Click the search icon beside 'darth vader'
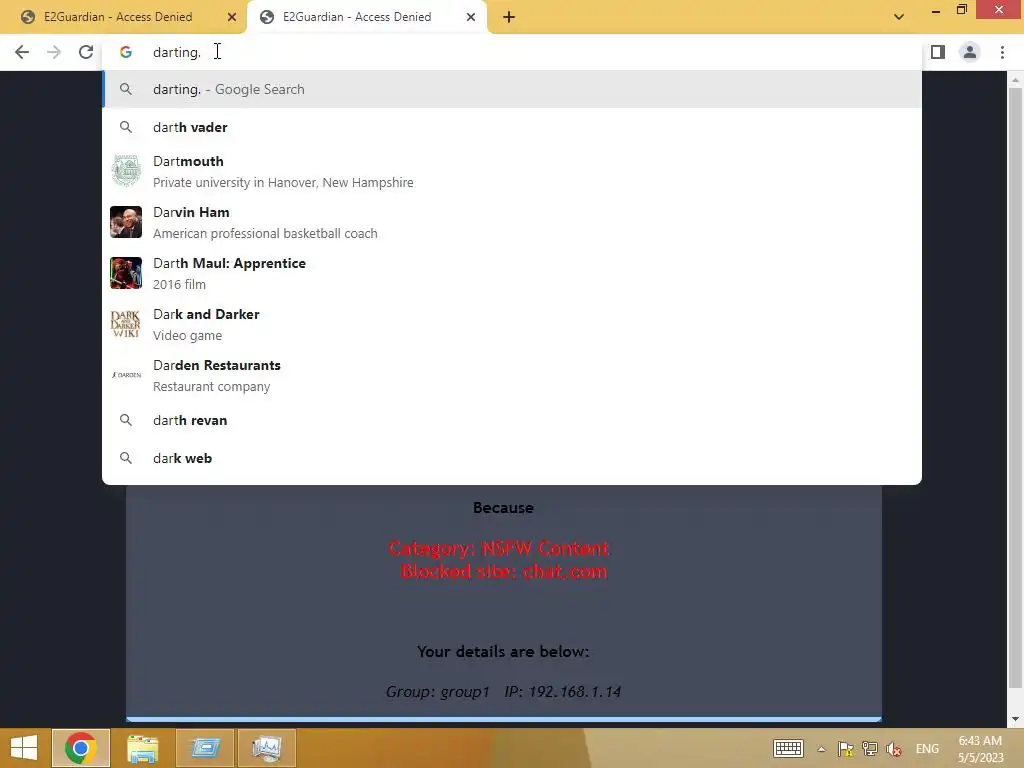The width and height of the screenshot is (1024, 768). click(x=126, y=127)
